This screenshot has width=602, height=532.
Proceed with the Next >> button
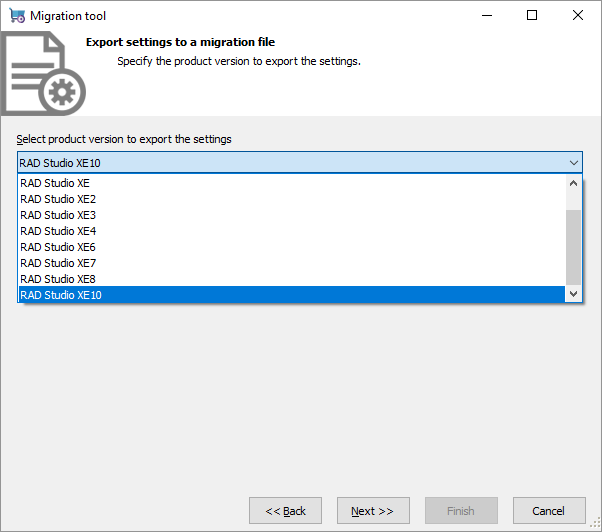pos(373,511)
